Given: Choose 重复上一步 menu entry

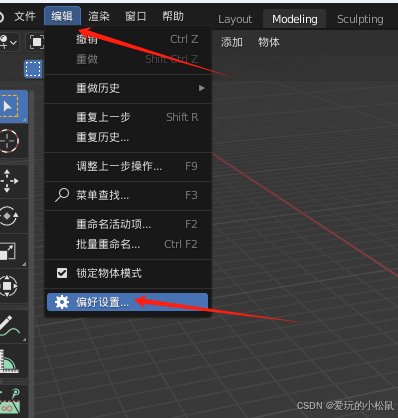Looking at the screenshot, I should (x=128, y=117).
